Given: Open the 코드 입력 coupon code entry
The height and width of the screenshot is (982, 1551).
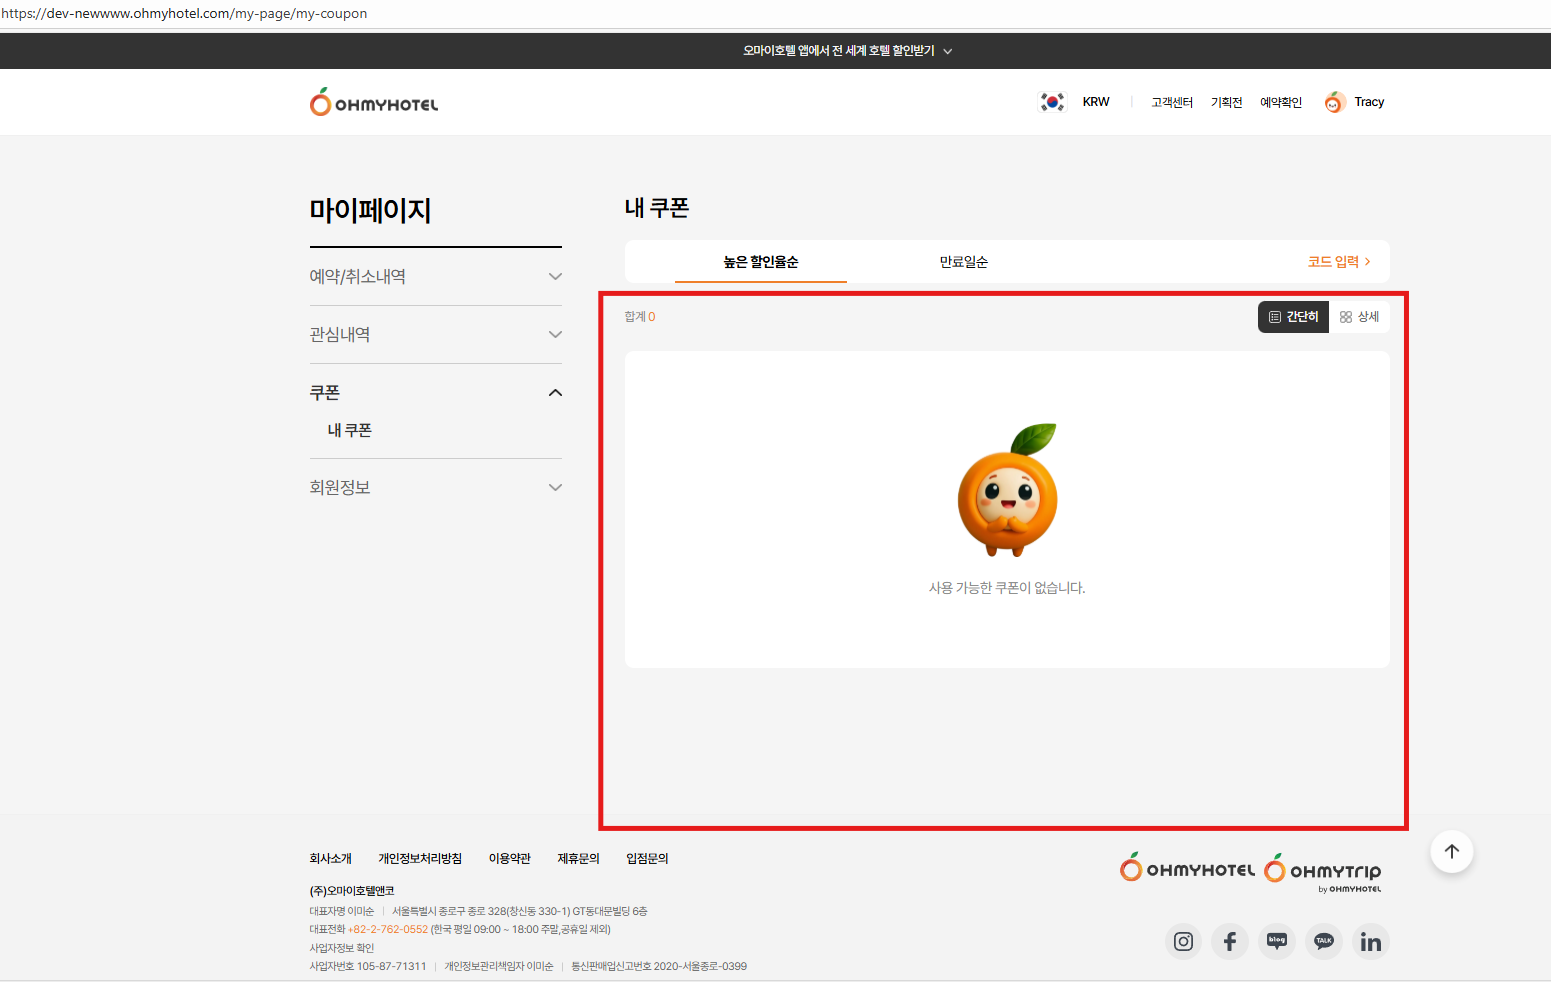Looking at the screenshot, I should click(1339, 262).
